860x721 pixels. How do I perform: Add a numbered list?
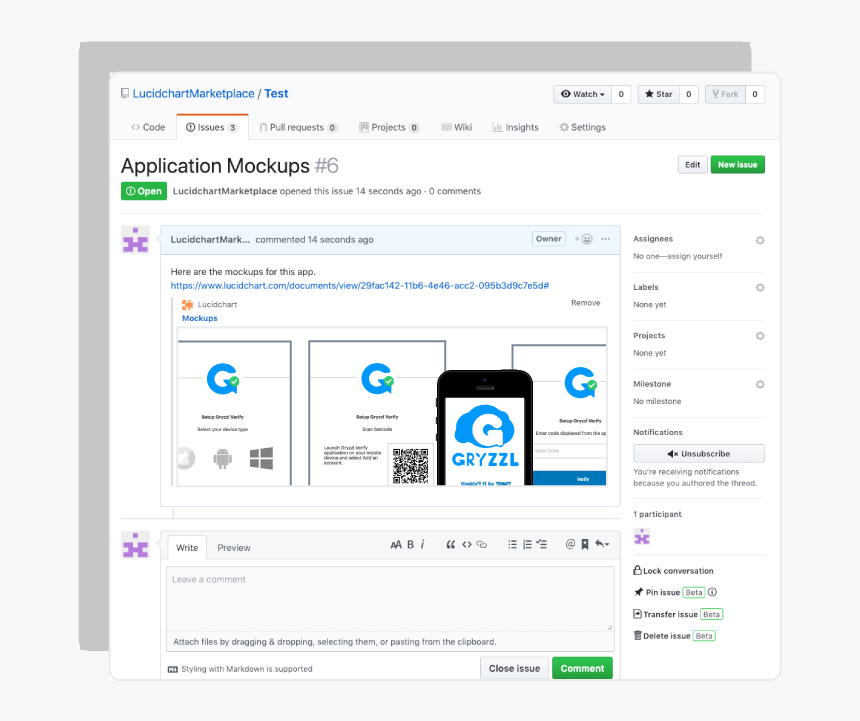coord(527,544)
